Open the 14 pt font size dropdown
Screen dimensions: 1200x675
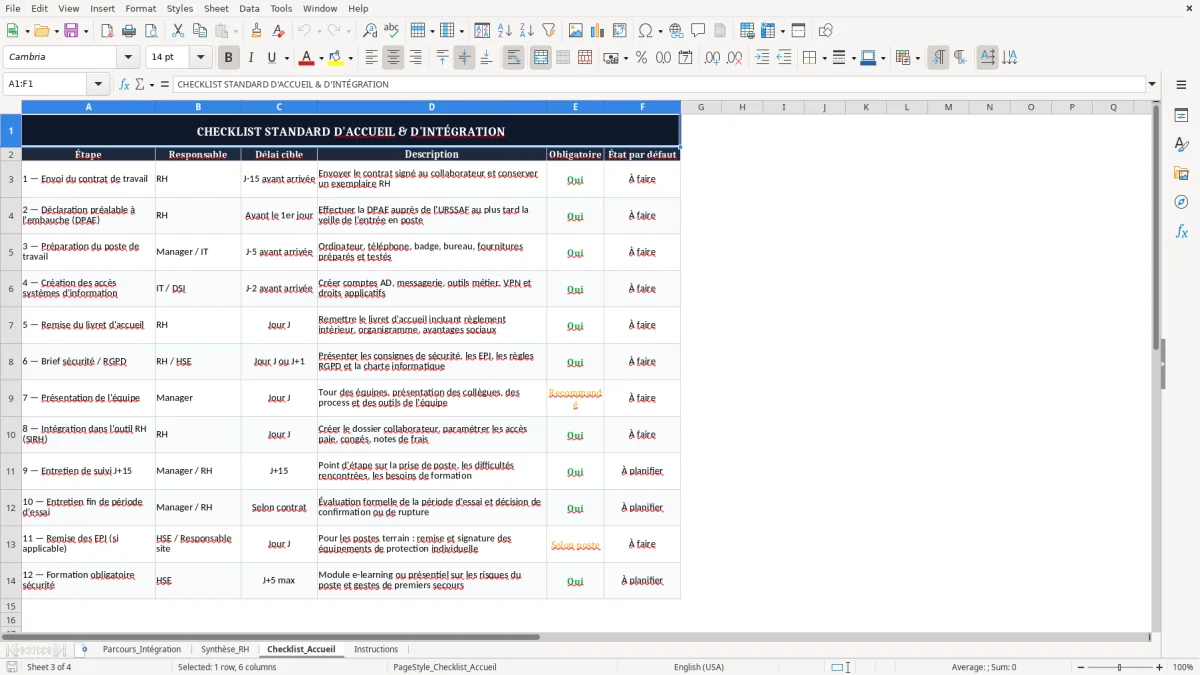(200, 57)
